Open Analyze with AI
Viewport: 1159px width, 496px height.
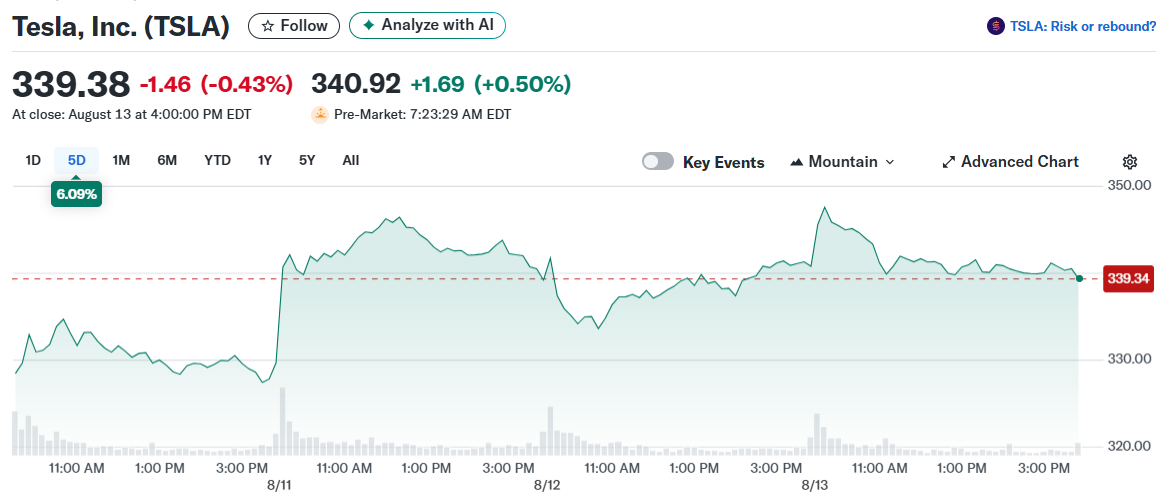[427, 25]
